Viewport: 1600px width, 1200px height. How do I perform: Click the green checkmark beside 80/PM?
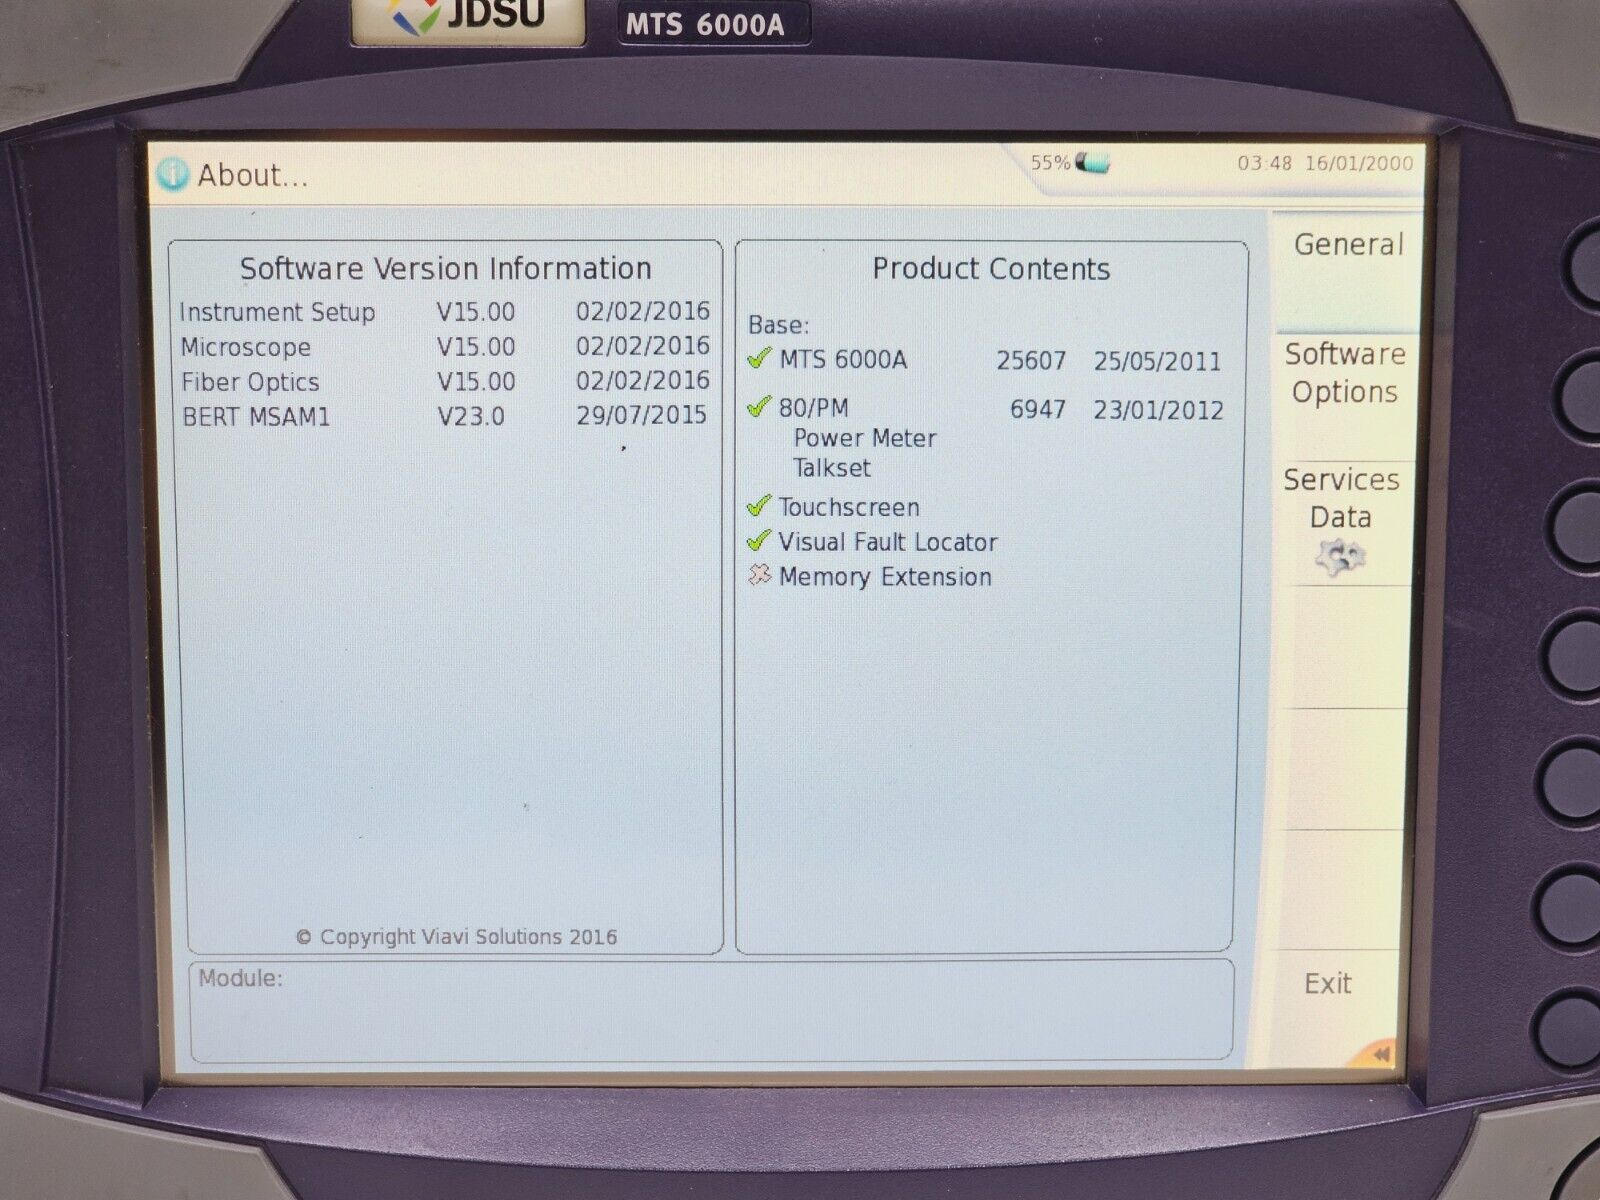pos(759,406)
